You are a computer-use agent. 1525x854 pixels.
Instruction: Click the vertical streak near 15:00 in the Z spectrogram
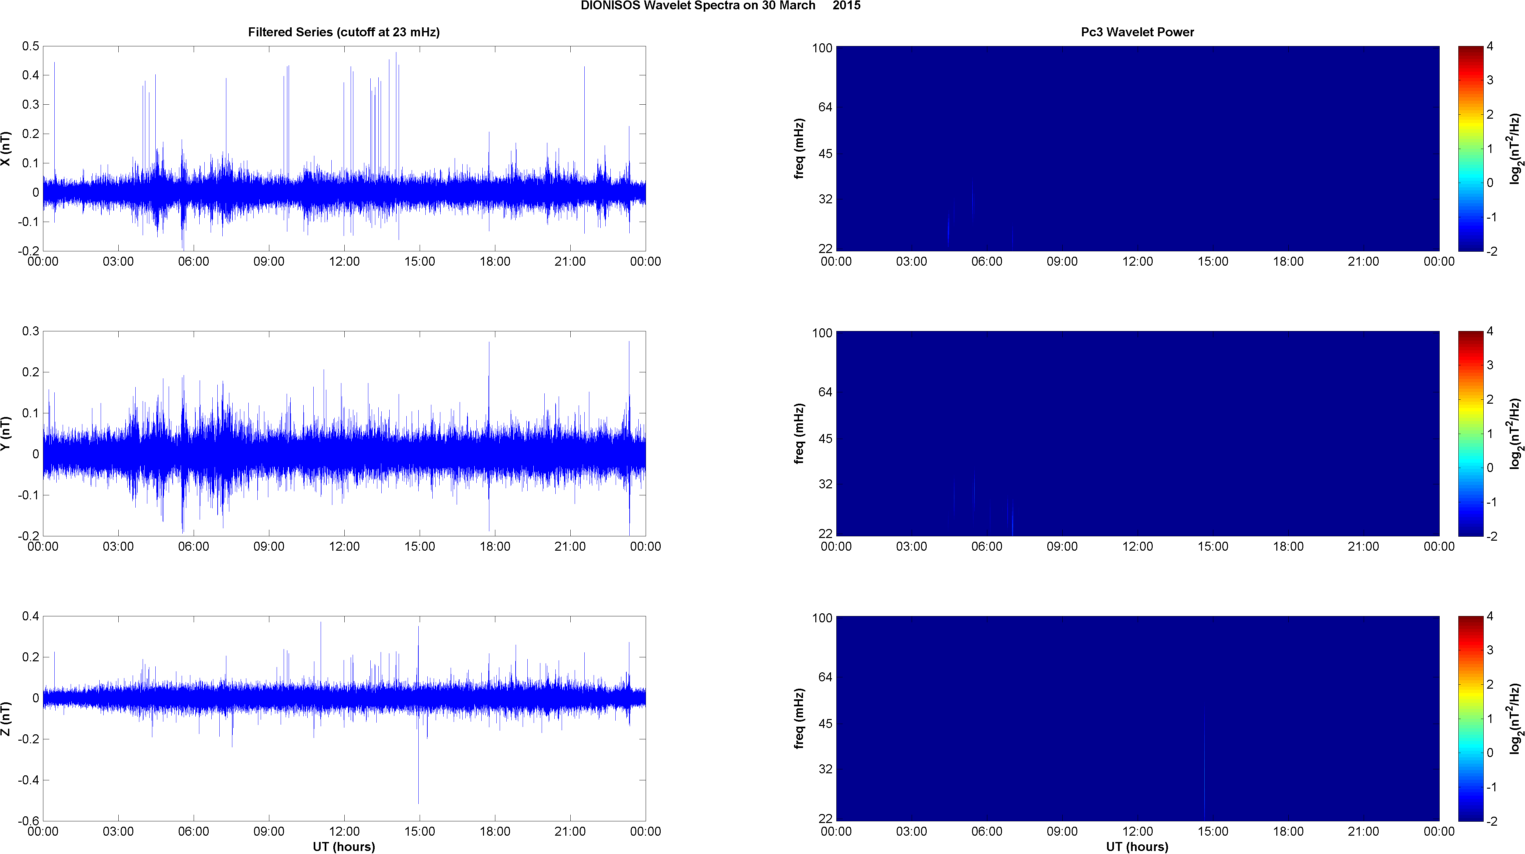point(1205,765)
